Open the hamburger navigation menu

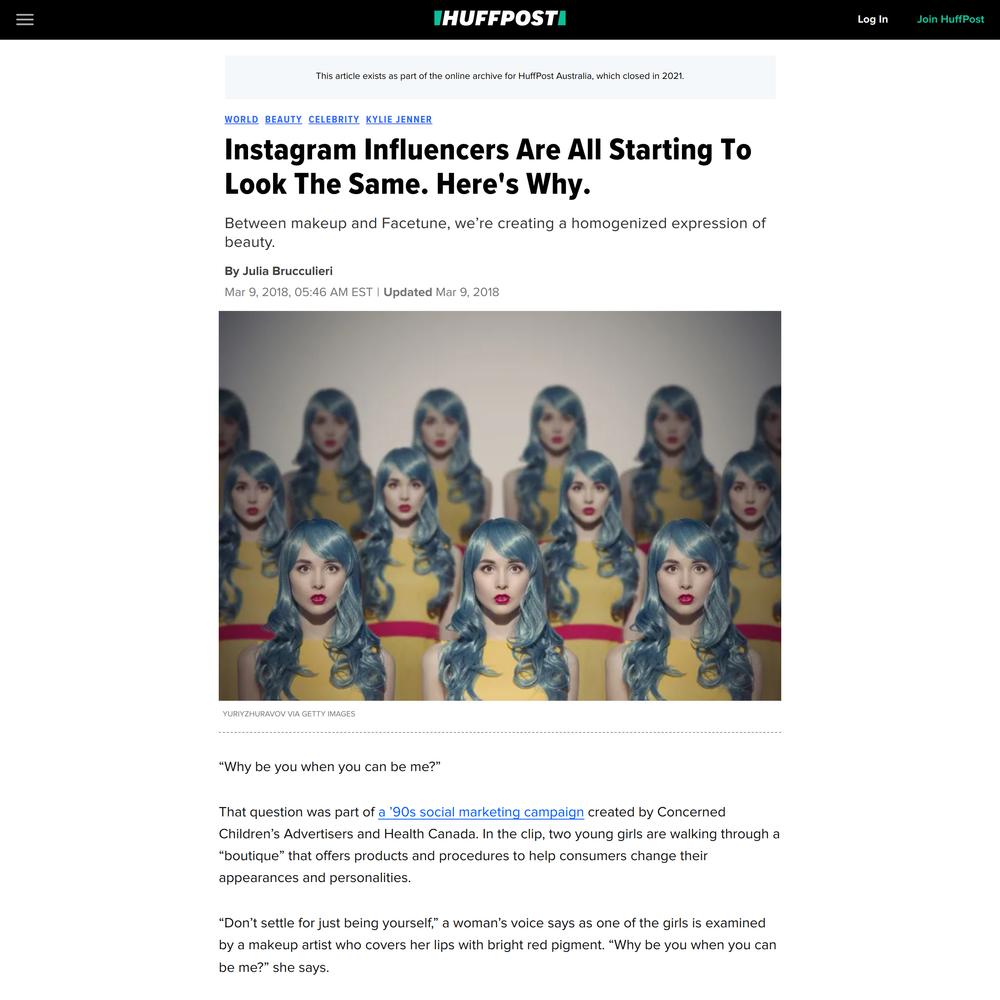click(x=25, y=19)
